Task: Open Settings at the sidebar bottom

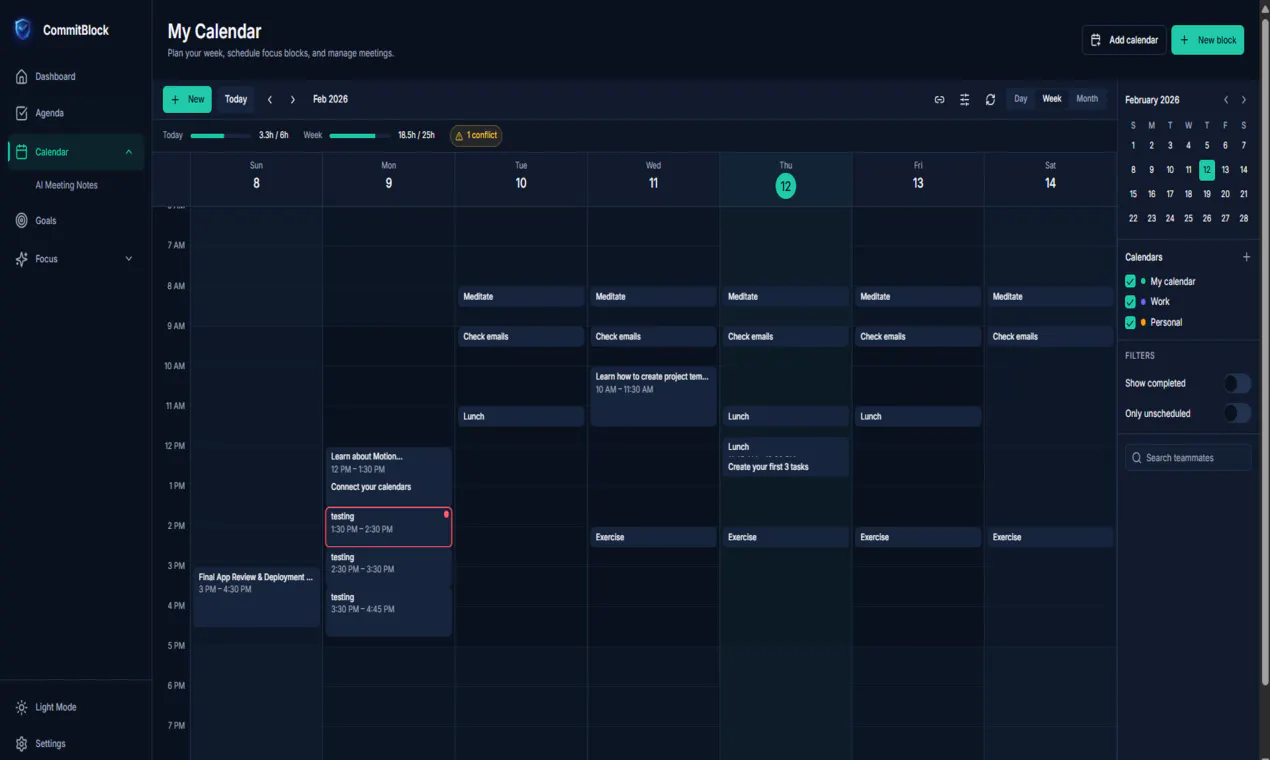Action: (x=75, y=743)
